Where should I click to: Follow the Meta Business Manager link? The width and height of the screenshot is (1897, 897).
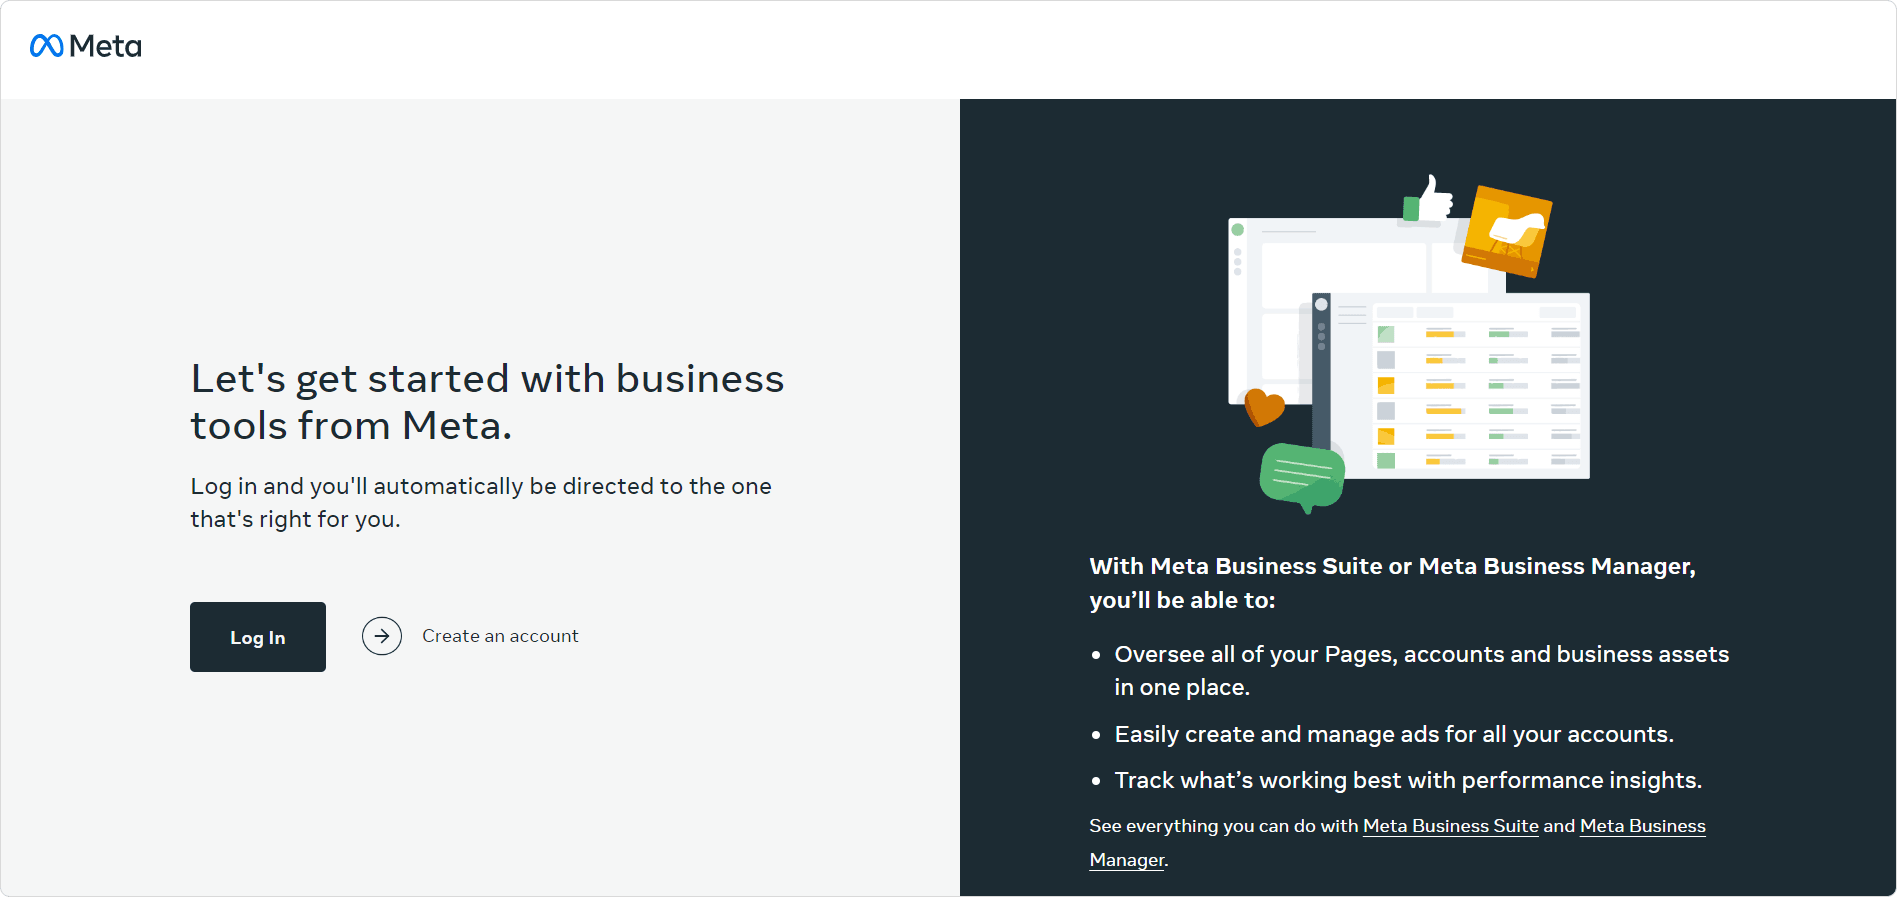coord(1642,826)
